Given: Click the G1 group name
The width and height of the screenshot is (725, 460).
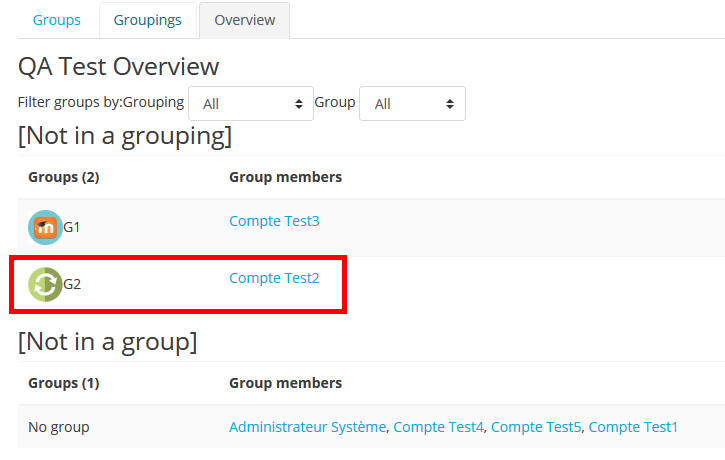Looking at the screenshot, I should (71, 227).
